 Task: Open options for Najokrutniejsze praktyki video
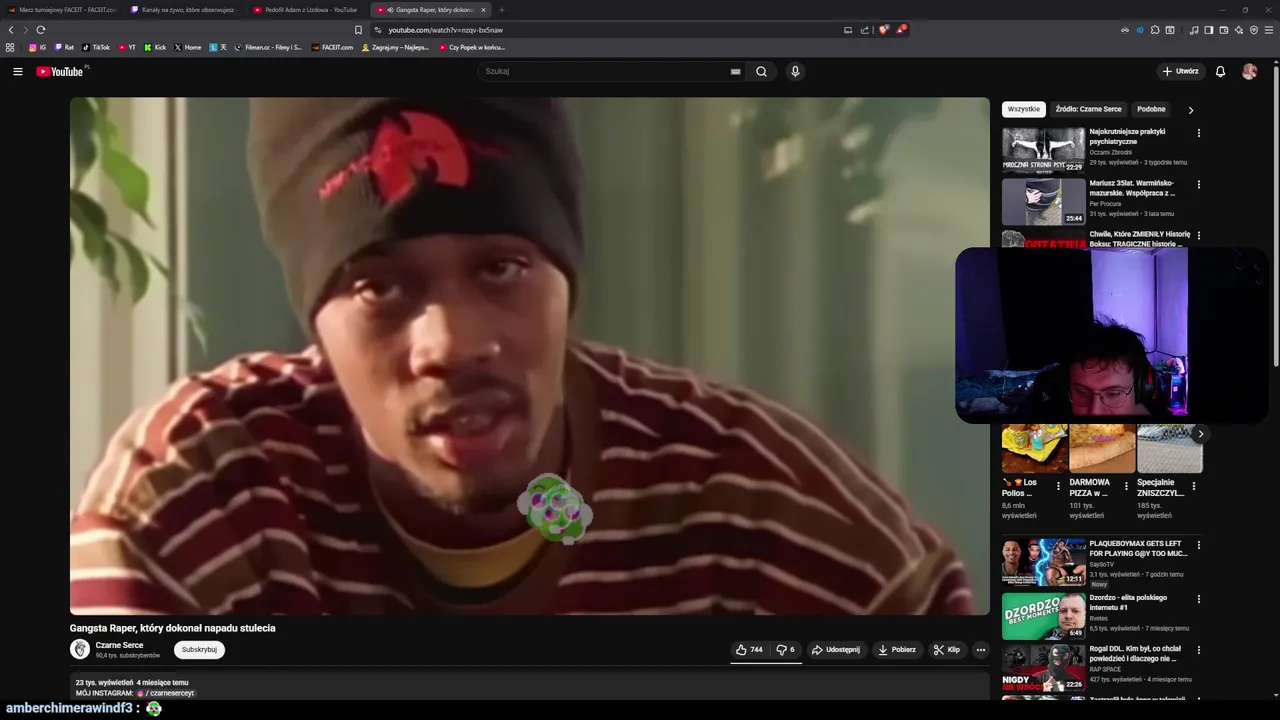click(1198, 133)
